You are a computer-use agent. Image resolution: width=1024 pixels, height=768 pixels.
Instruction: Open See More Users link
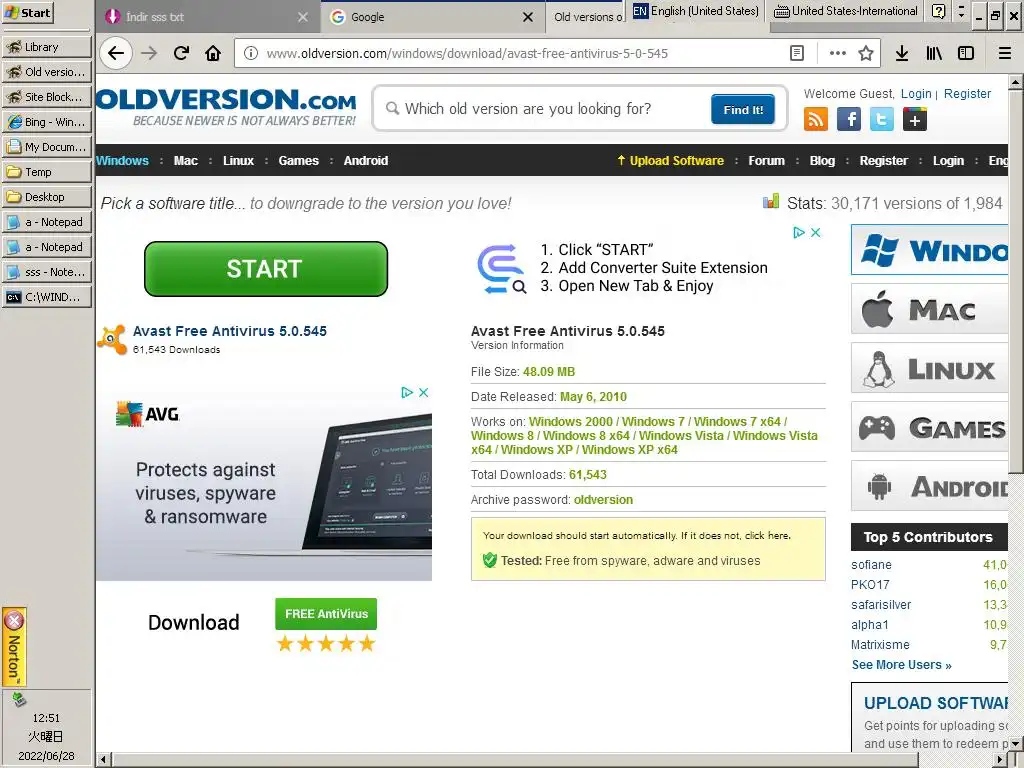point(901,665)
